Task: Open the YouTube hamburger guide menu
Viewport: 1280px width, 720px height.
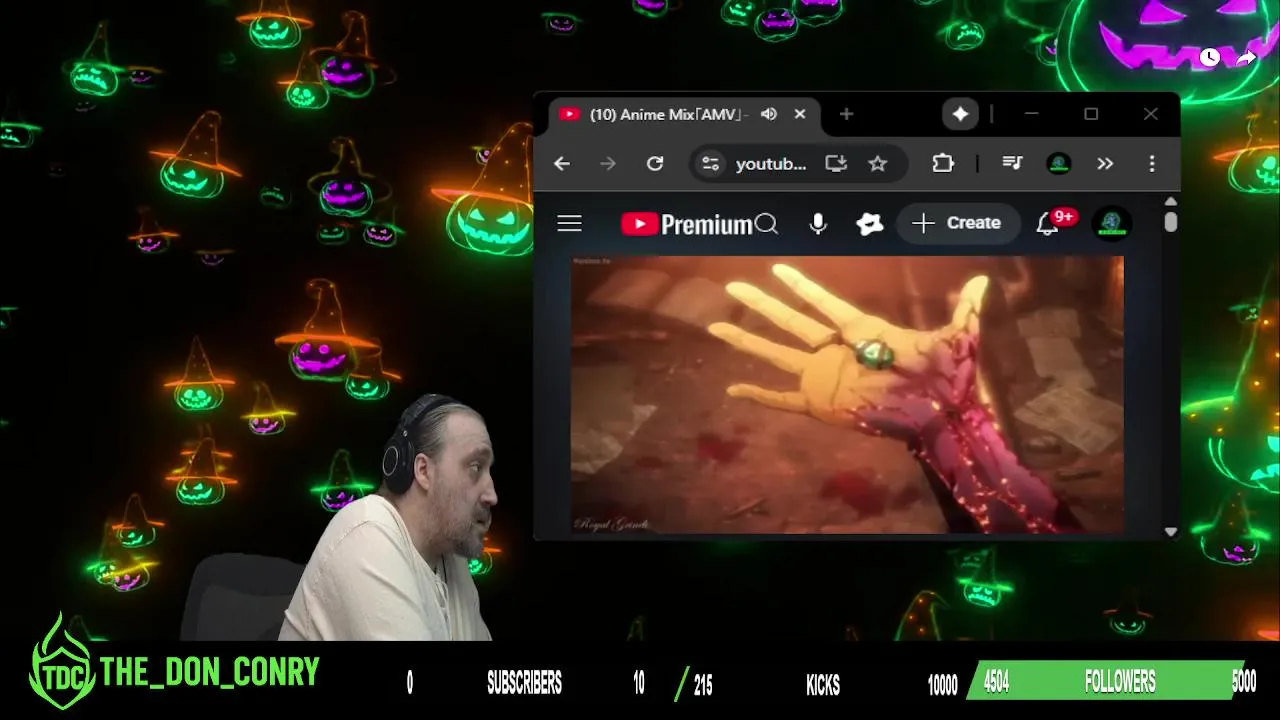Action: tap(569, 223)
